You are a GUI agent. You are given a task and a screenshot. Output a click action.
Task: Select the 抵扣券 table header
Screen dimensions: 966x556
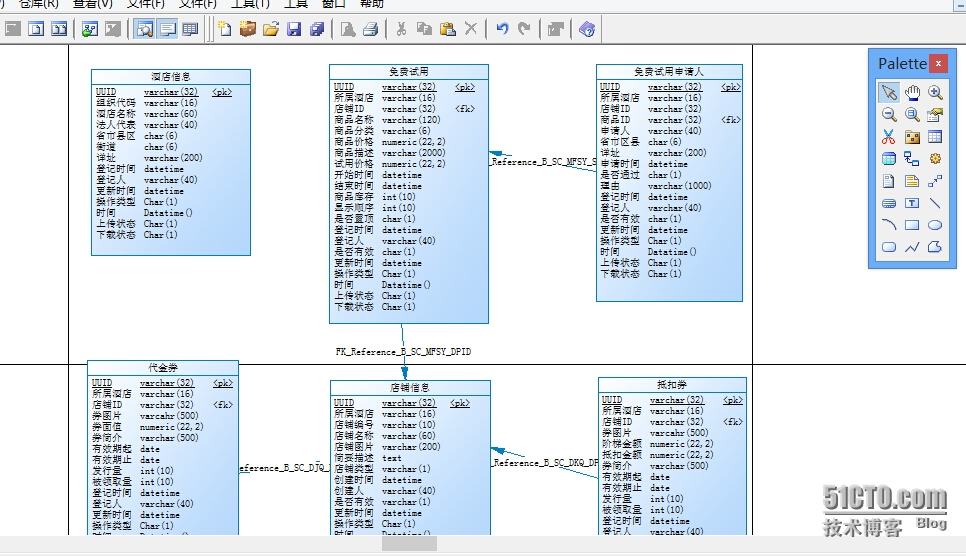(x=672, y=385)
